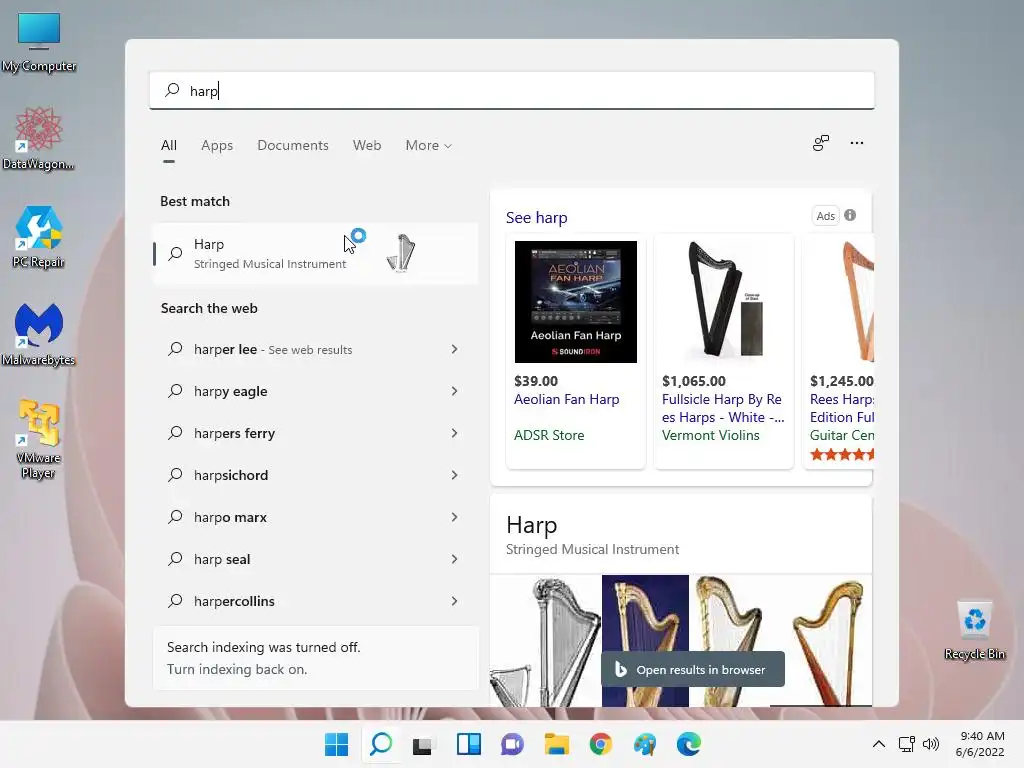Open VMware Player desktop shortcut
Image resolution: width=1024 pixels, height=768 pixels.
tap(39, 439)
